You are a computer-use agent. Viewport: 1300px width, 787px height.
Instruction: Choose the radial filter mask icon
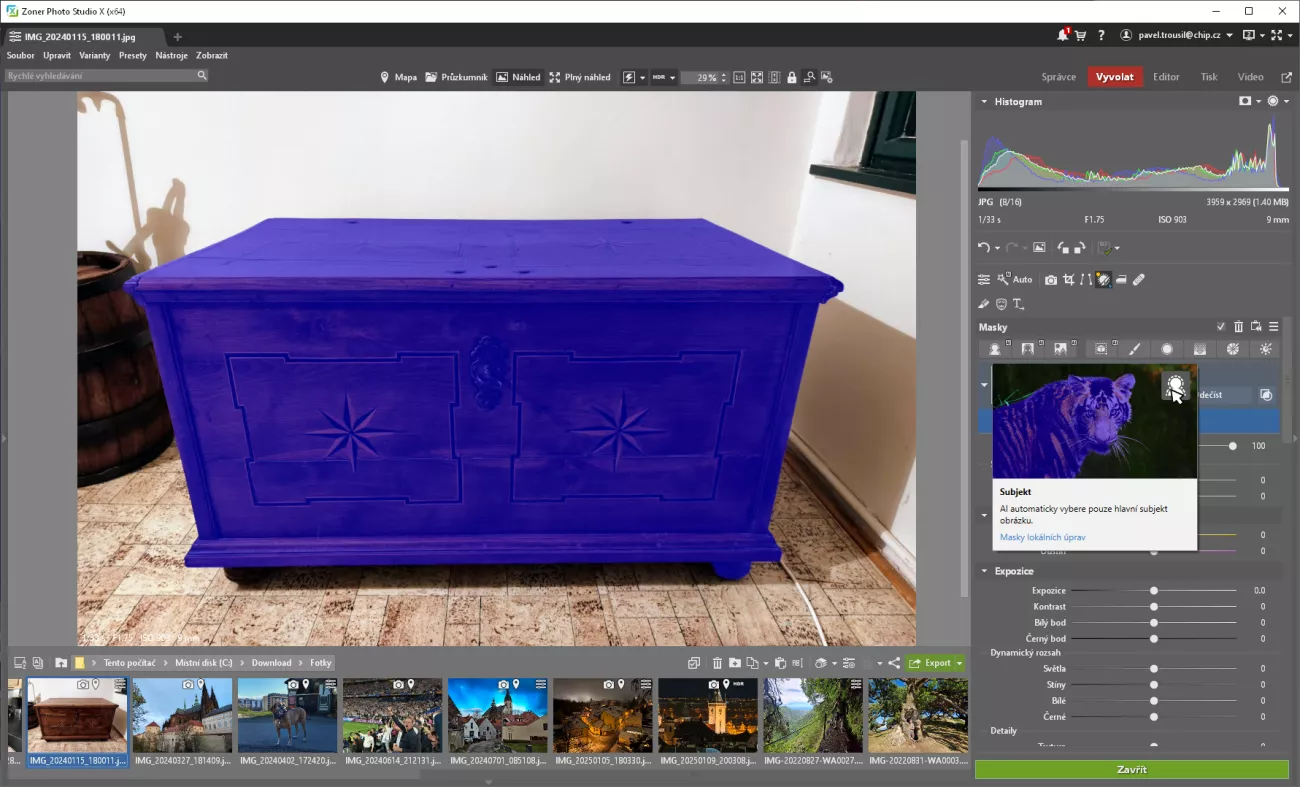click(1166, 349)
